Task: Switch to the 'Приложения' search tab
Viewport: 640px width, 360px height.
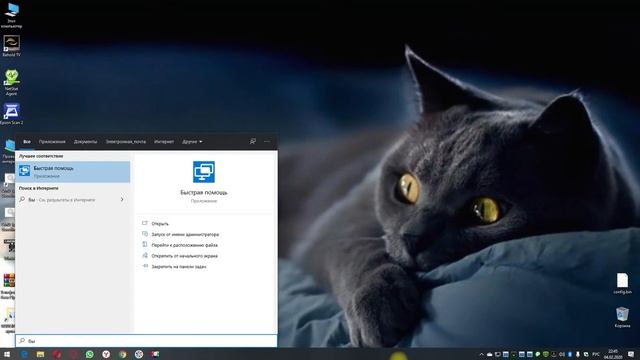Action: (x=52, y=142)
